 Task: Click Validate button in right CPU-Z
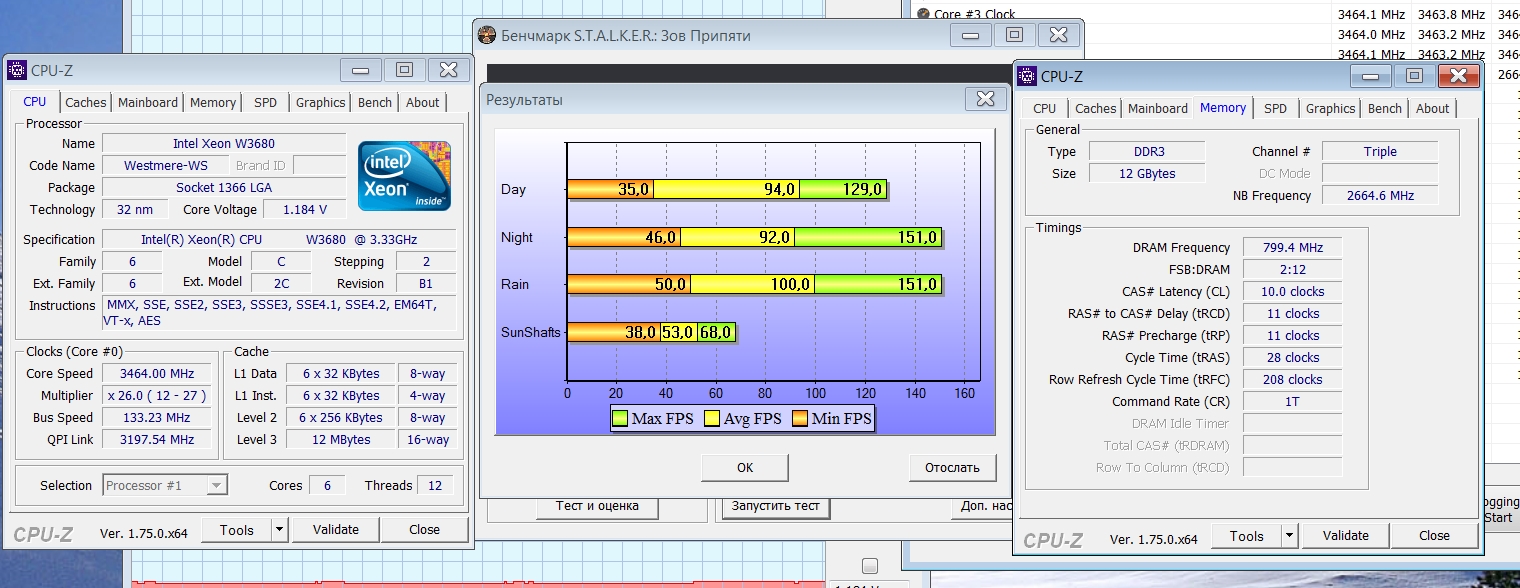(1346, 536)
